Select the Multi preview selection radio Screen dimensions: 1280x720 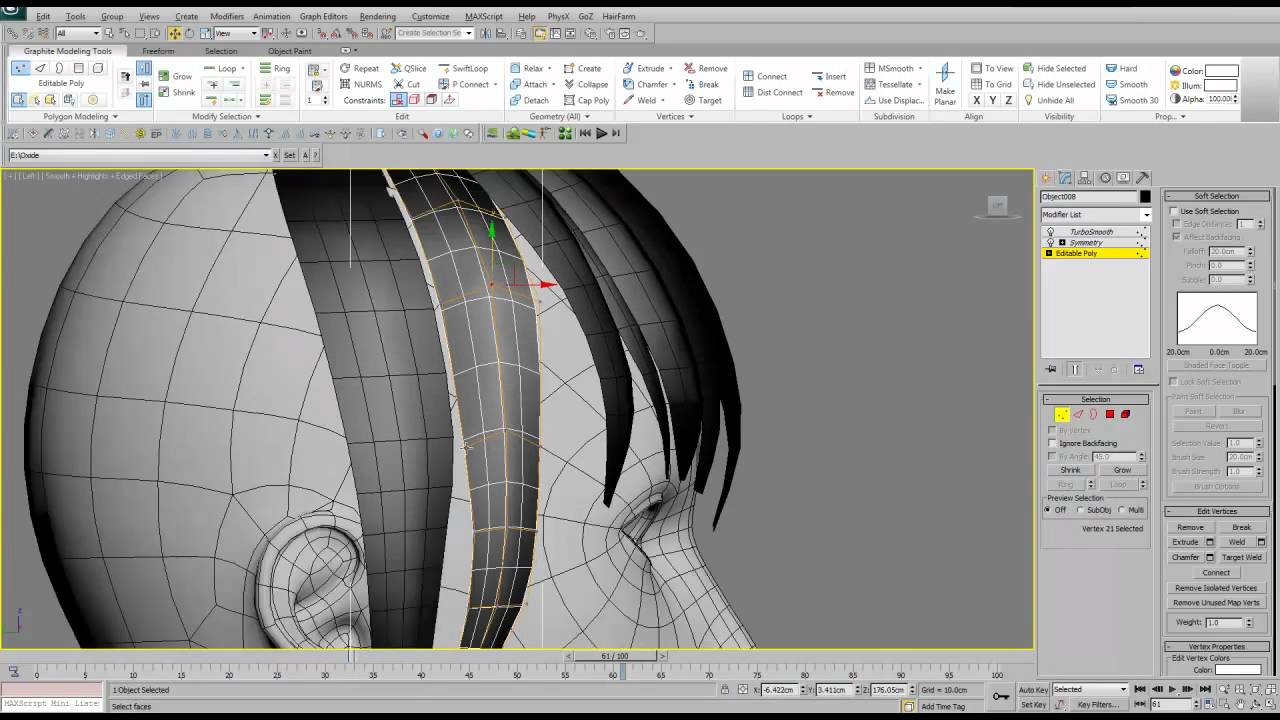pyautogui.click(x=1121, y=510)
